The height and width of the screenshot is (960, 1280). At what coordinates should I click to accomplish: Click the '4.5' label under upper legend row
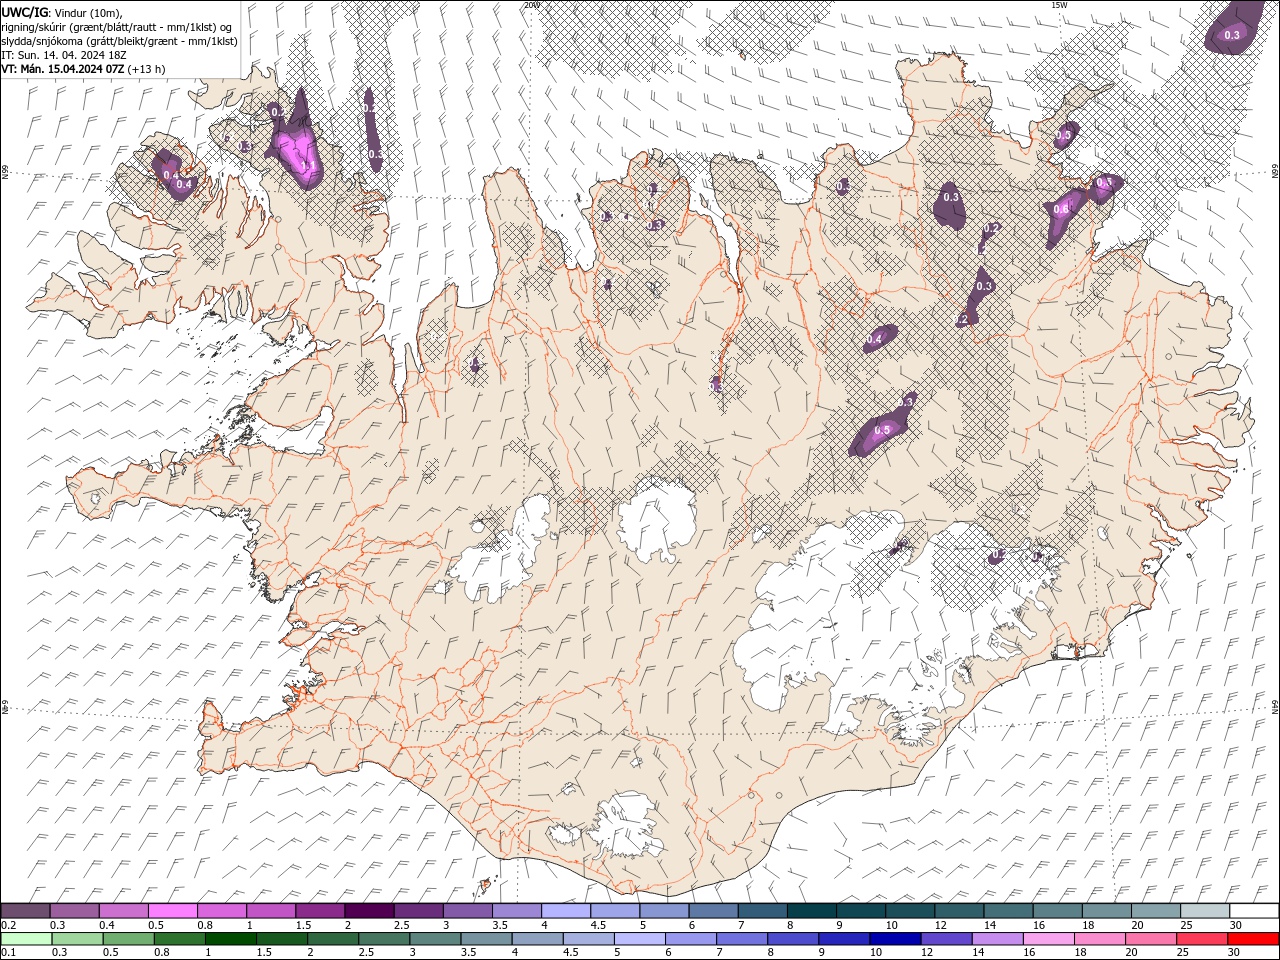click(598, 925)
